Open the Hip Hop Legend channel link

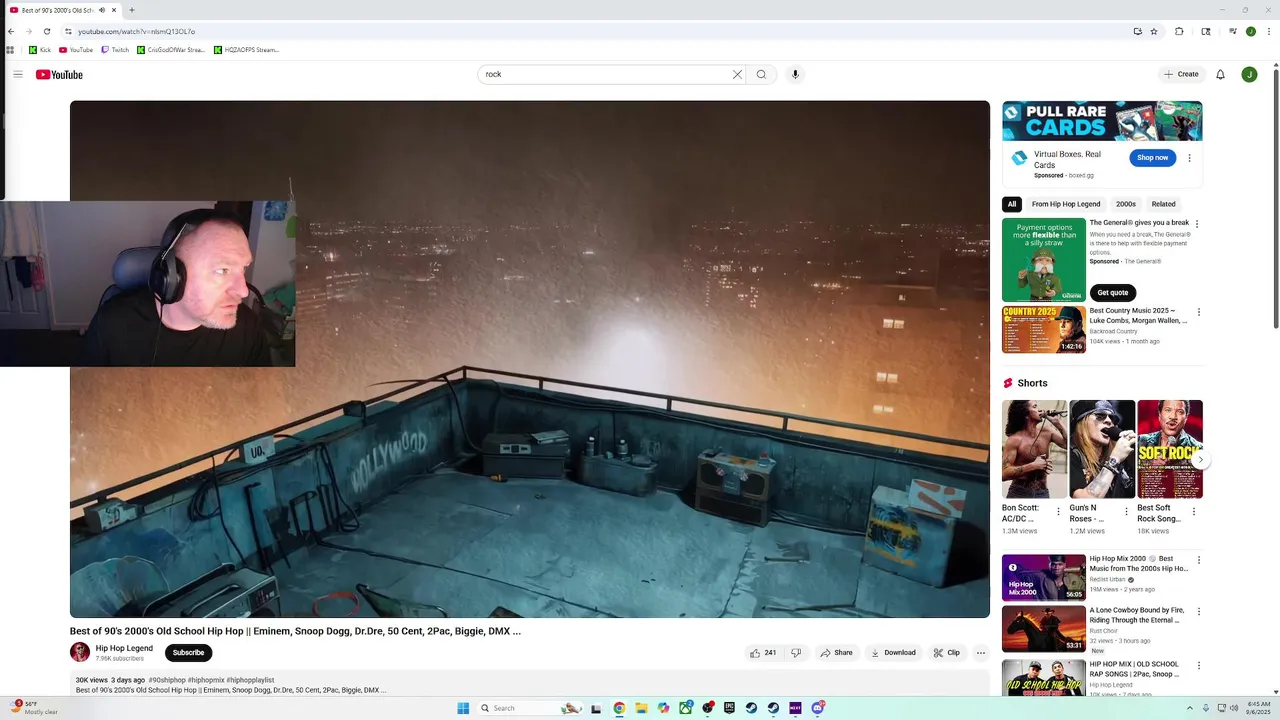pos(124,648)
